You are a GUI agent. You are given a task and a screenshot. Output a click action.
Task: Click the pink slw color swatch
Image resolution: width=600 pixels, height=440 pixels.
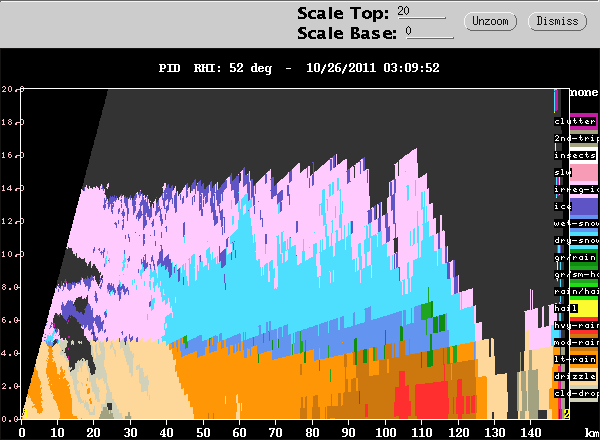point(584,173)
